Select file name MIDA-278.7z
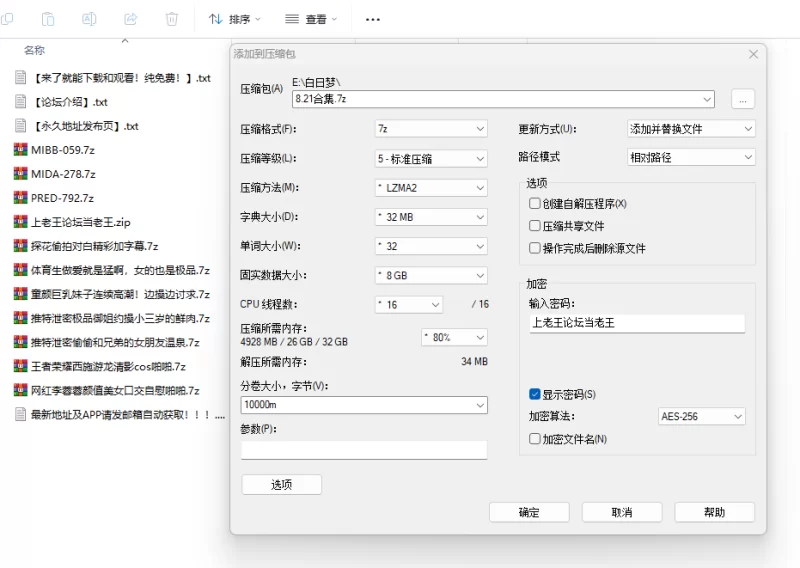 tap(63, 174)
